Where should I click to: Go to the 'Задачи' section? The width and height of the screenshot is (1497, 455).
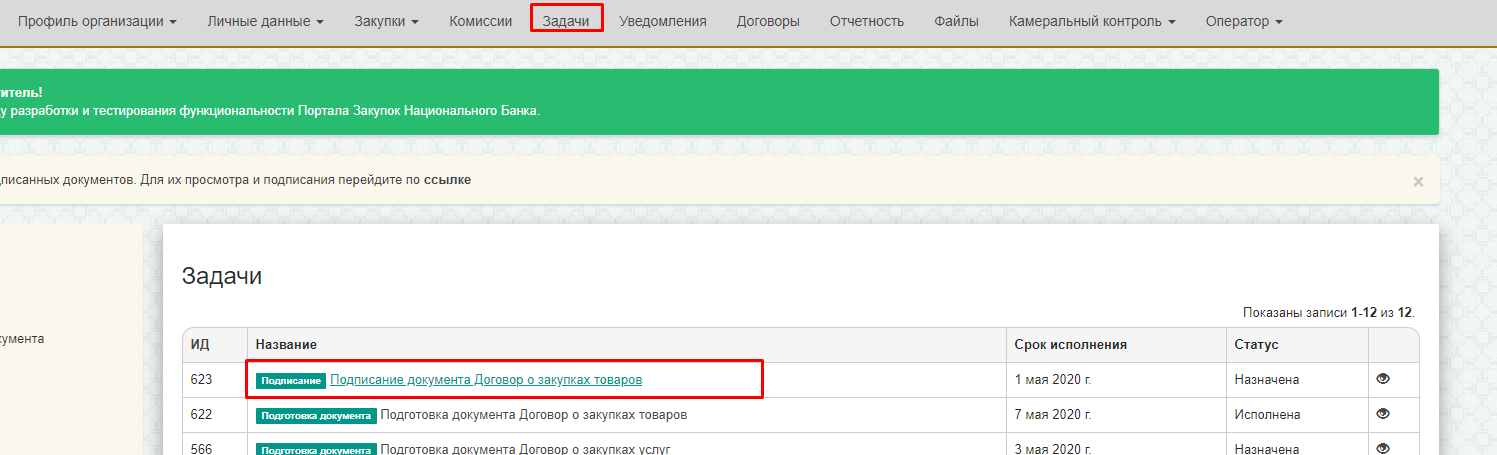coord(566,21)
